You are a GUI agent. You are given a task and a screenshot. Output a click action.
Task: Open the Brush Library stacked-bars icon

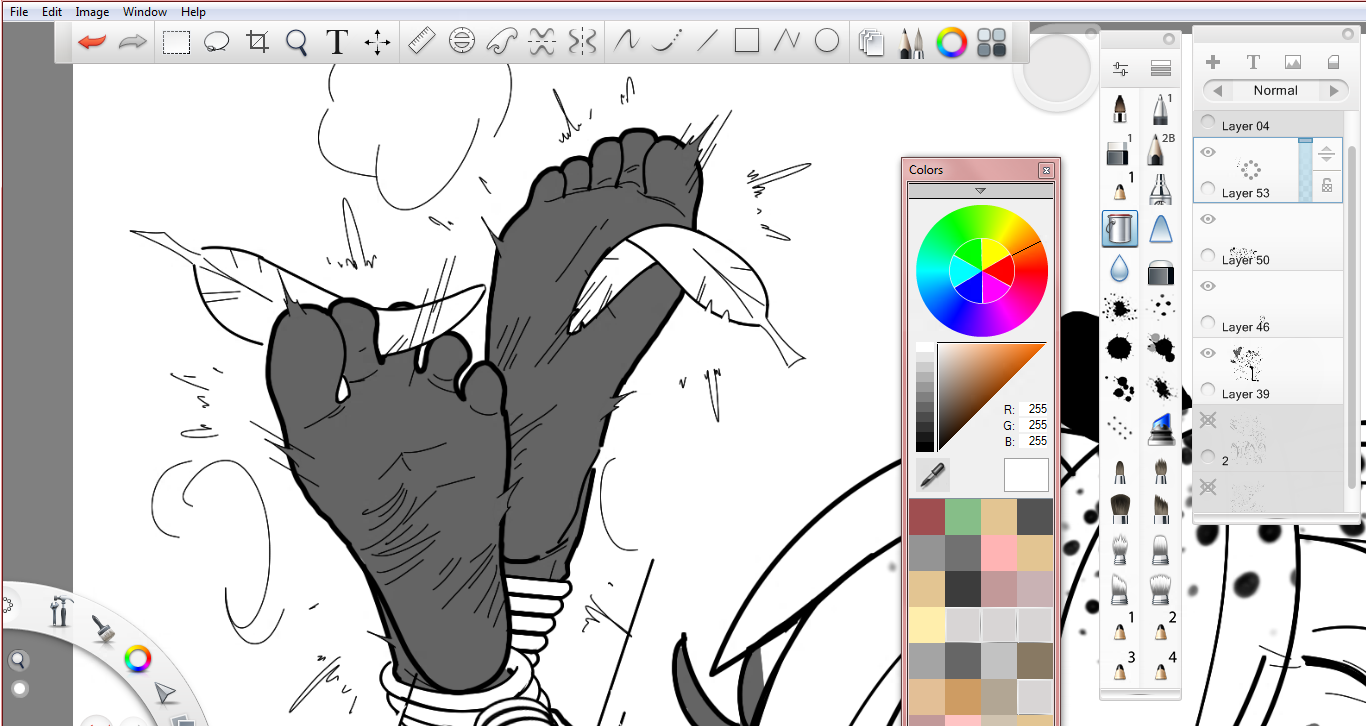[x=1160, y=69]
